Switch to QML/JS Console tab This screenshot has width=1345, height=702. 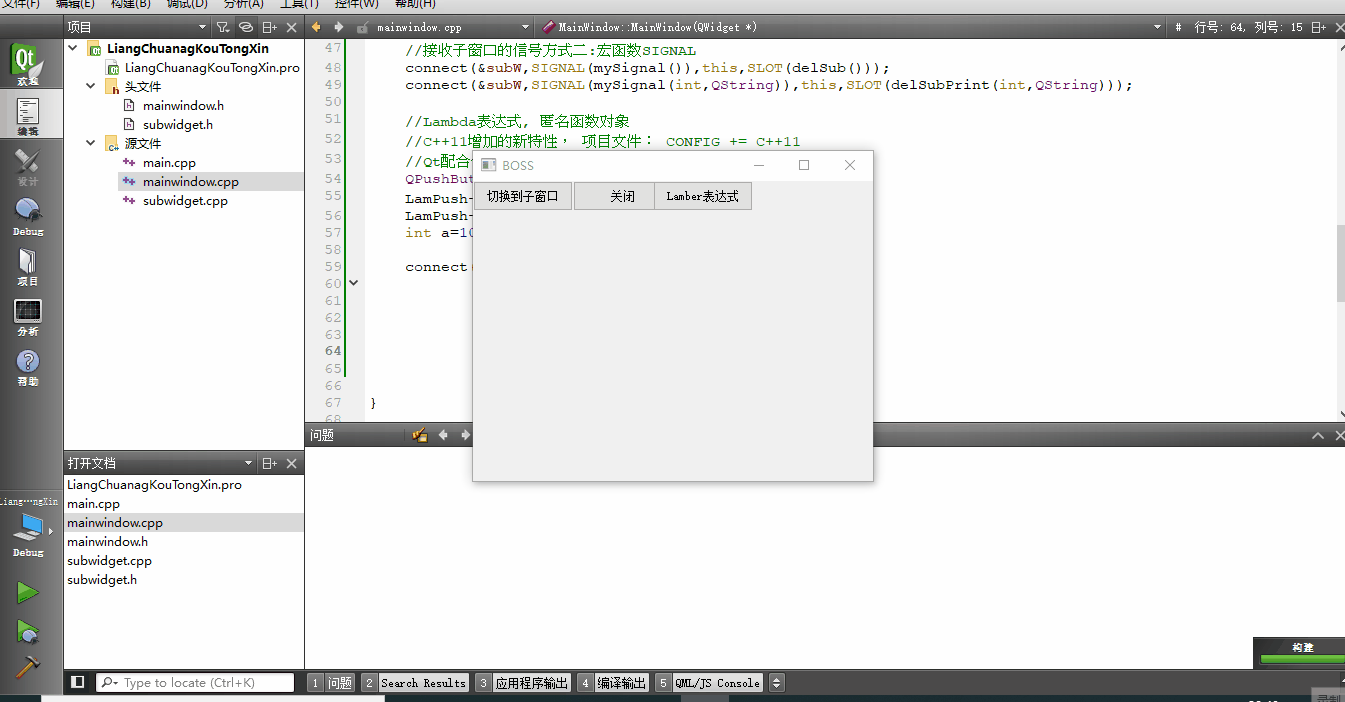point(709,683)
